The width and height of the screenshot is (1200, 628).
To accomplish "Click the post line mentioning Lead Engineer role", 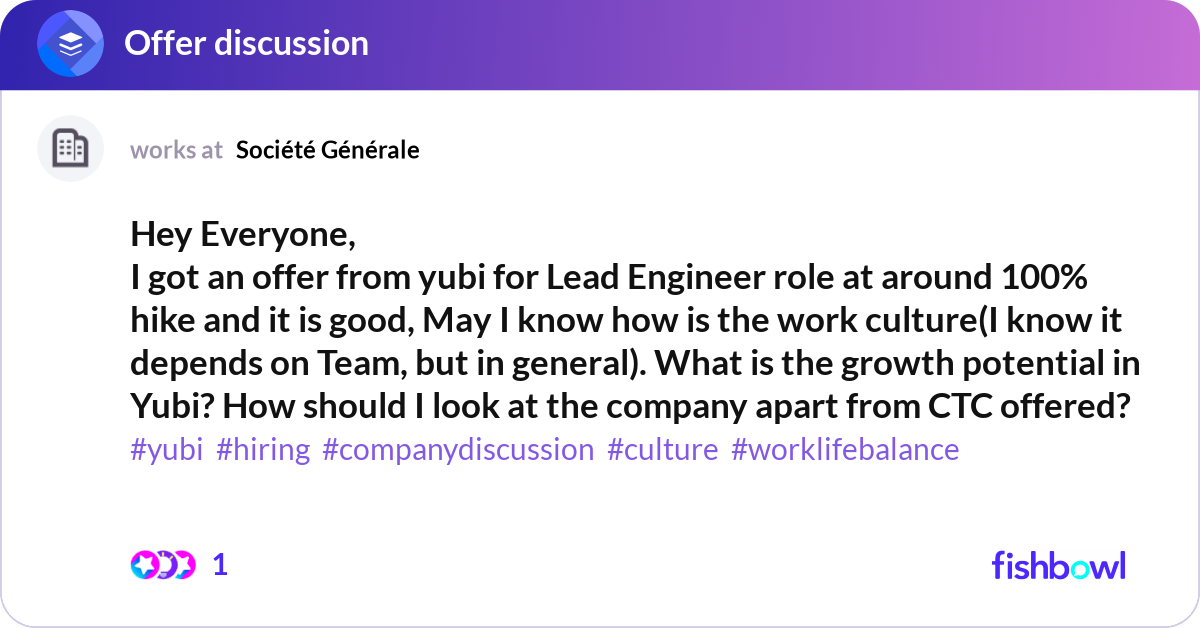I will [x=608, y=278].
